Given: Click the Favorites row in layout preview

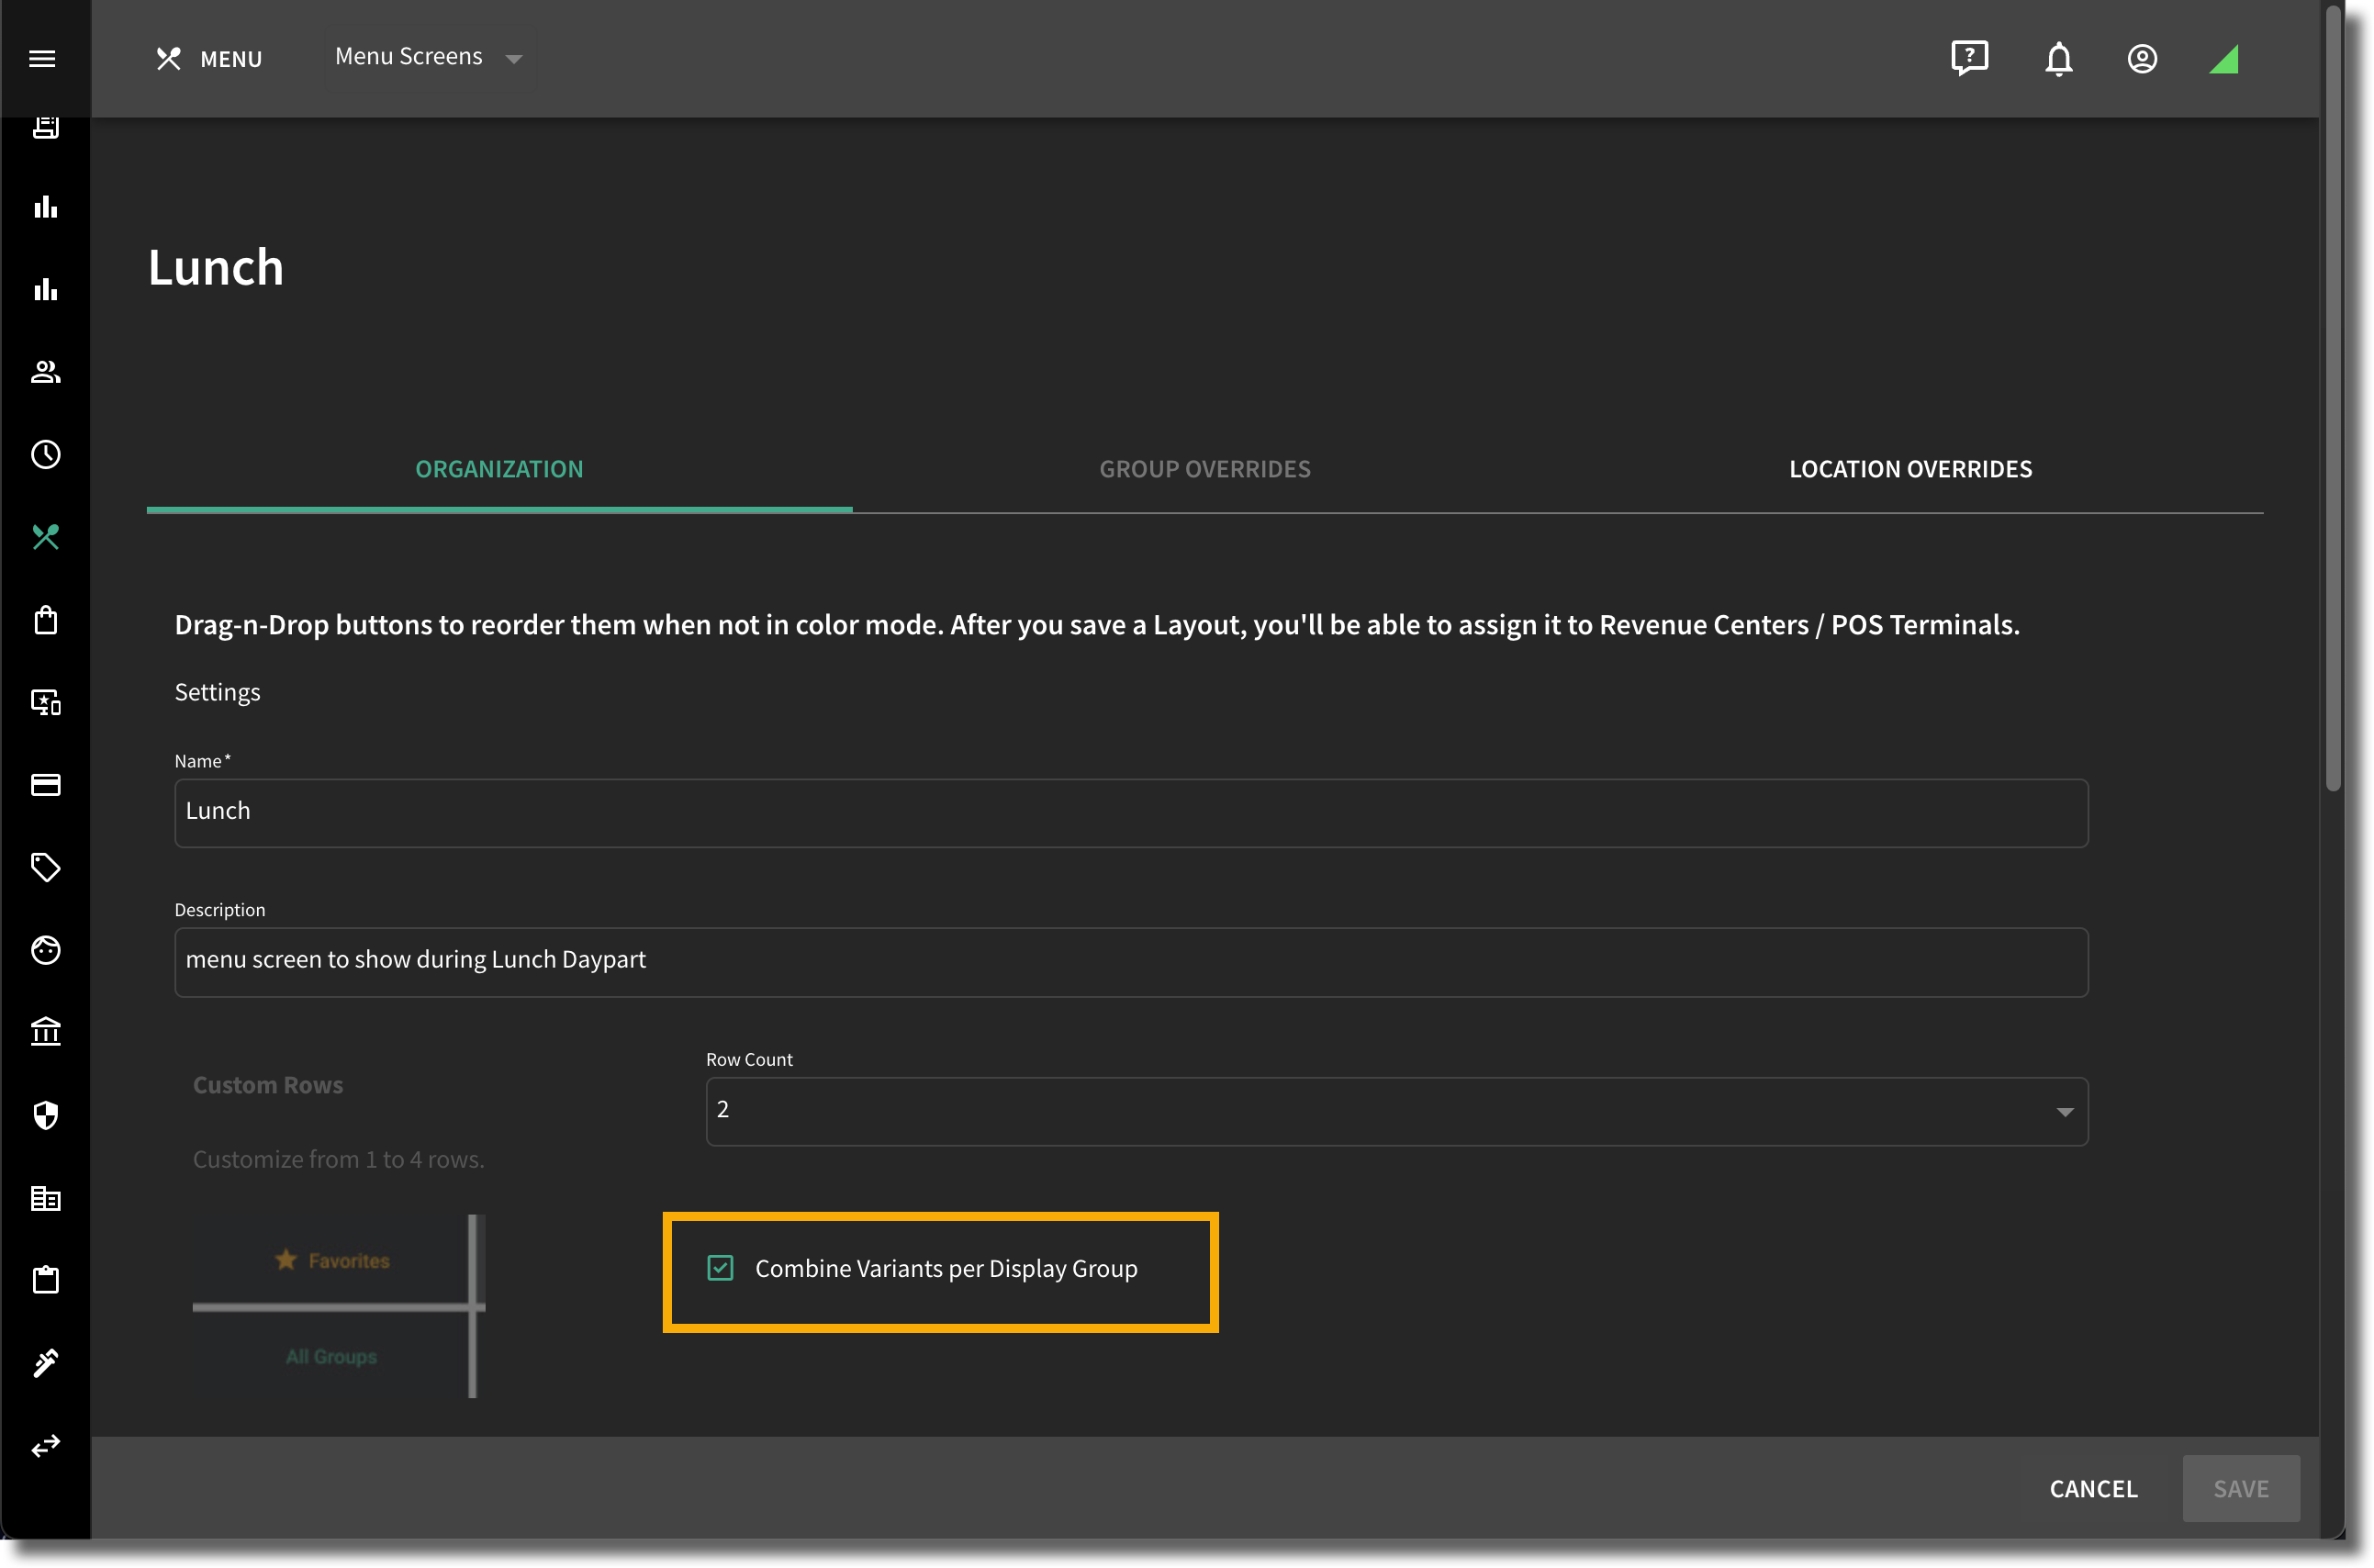Looking at the screenshot, I should point(332,1260).
